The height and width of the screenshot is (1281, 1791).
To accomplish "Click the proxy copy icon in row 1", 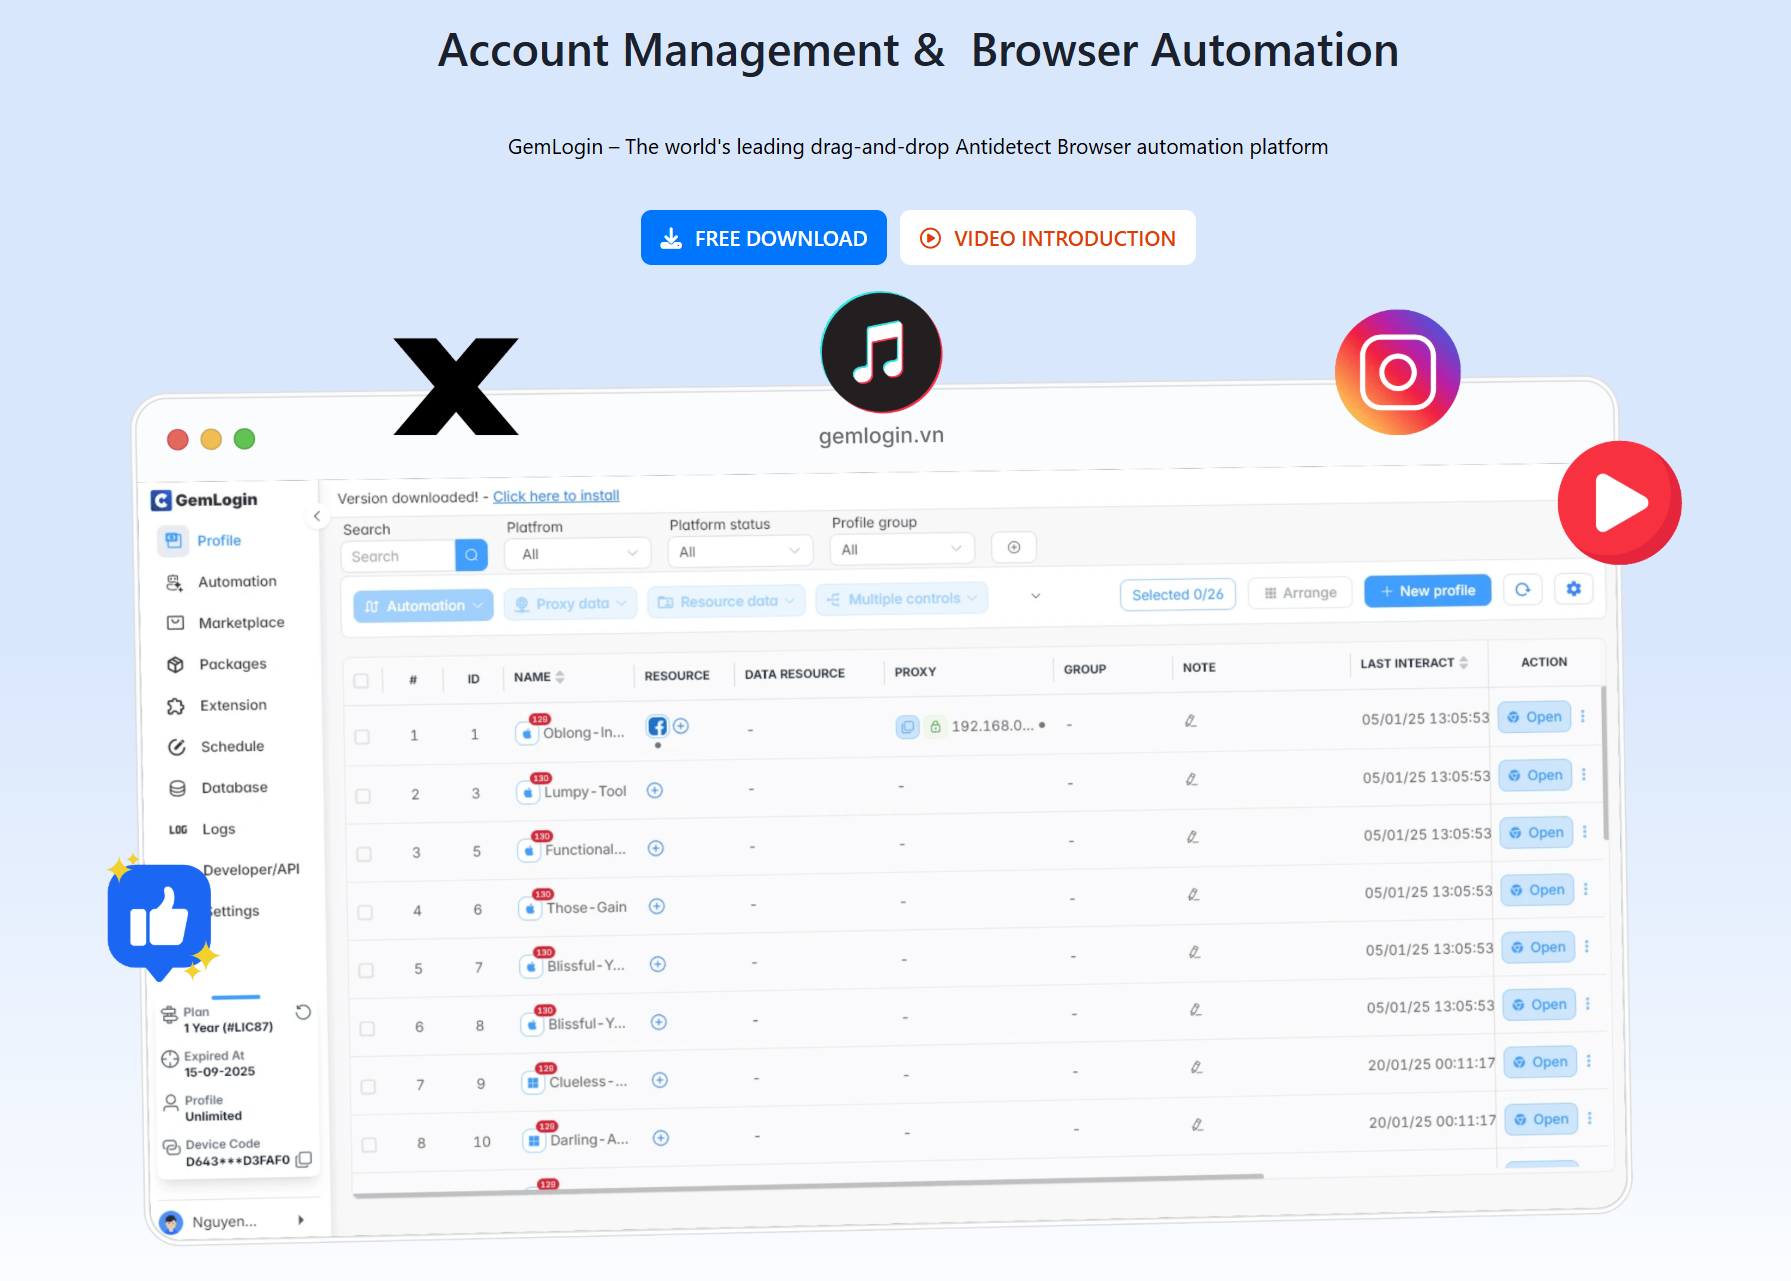I will (907, 727).
